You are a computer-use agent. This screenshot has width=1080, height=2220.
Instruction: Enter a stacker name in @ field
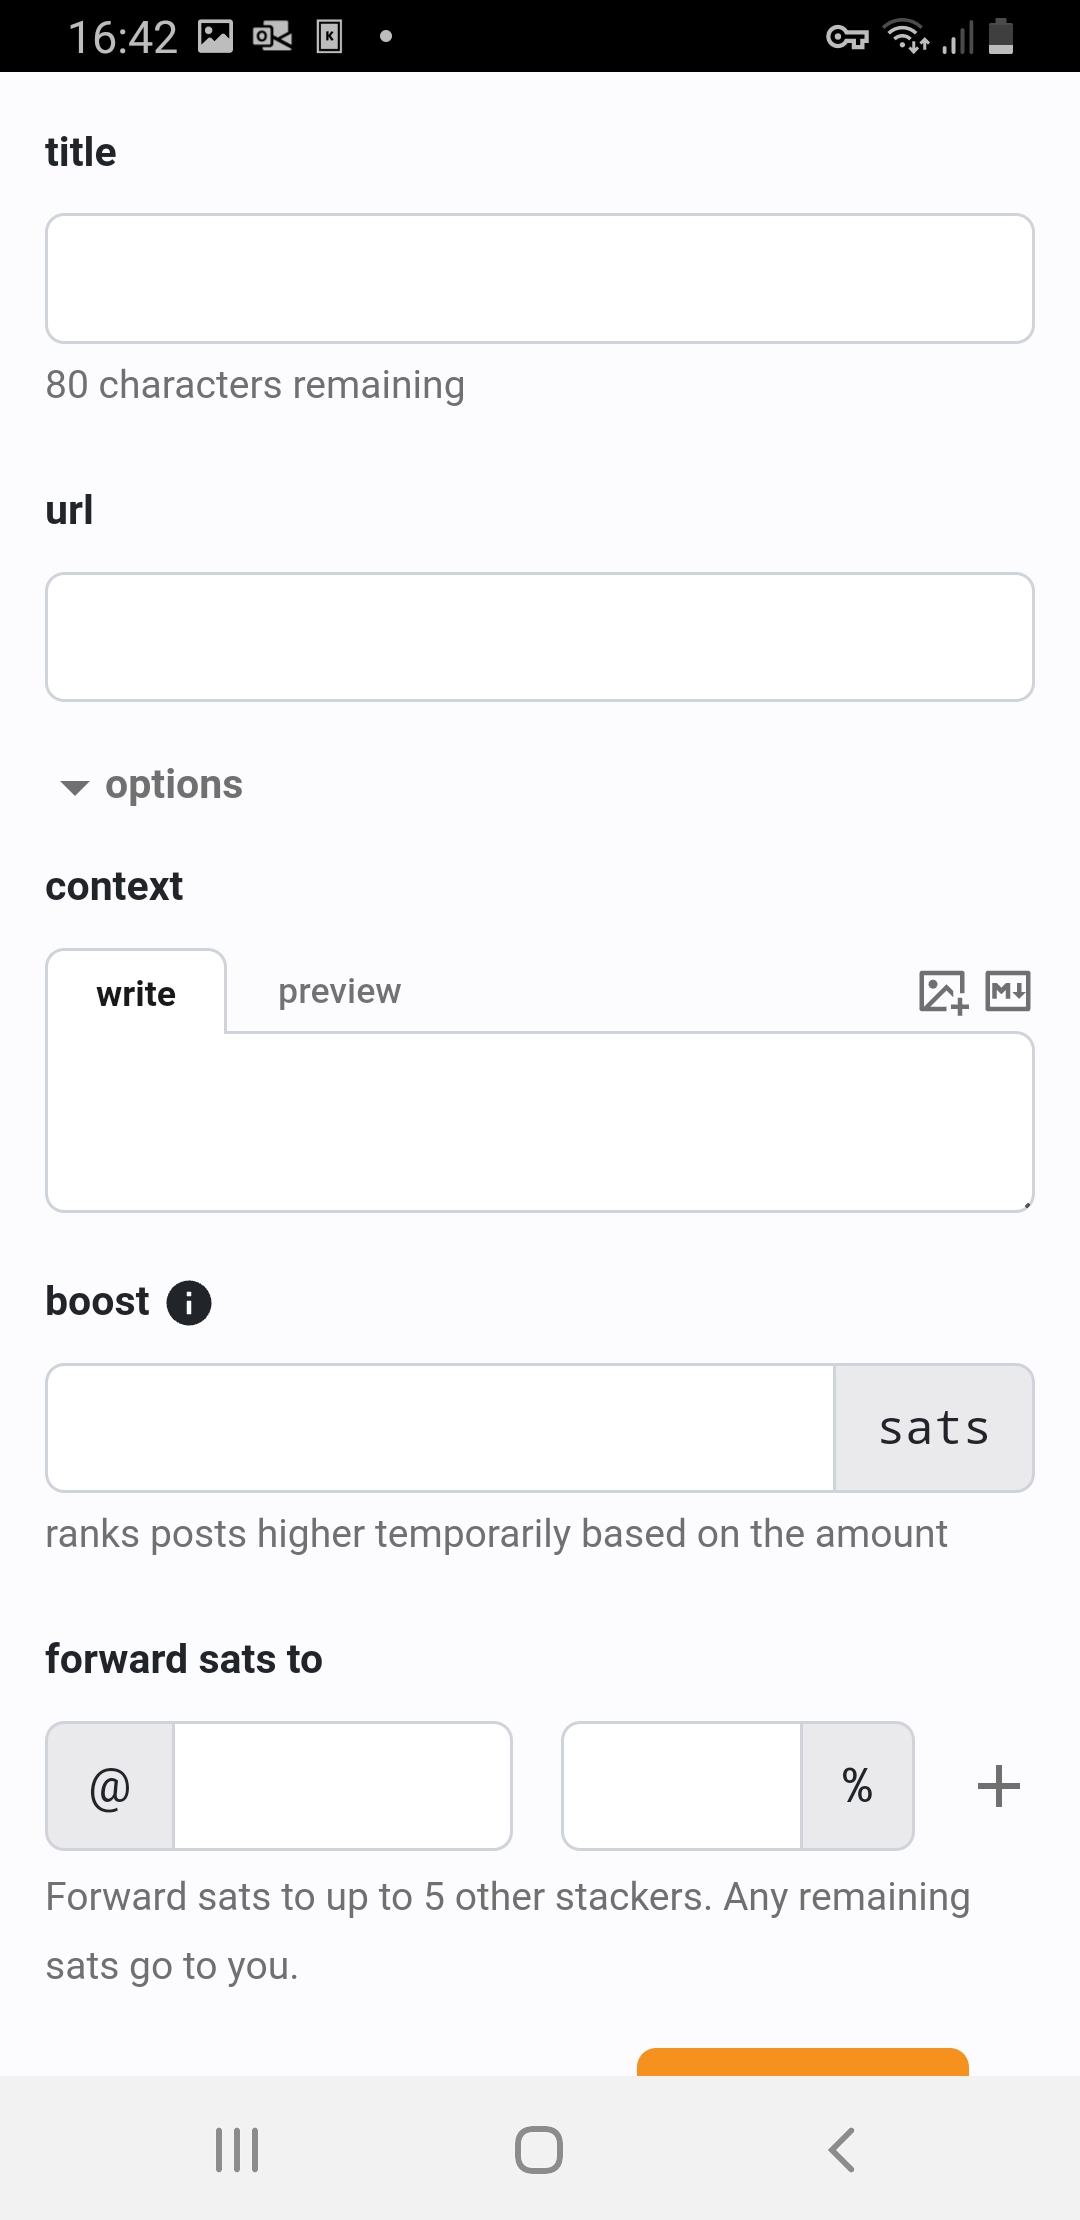point(342,1786)
